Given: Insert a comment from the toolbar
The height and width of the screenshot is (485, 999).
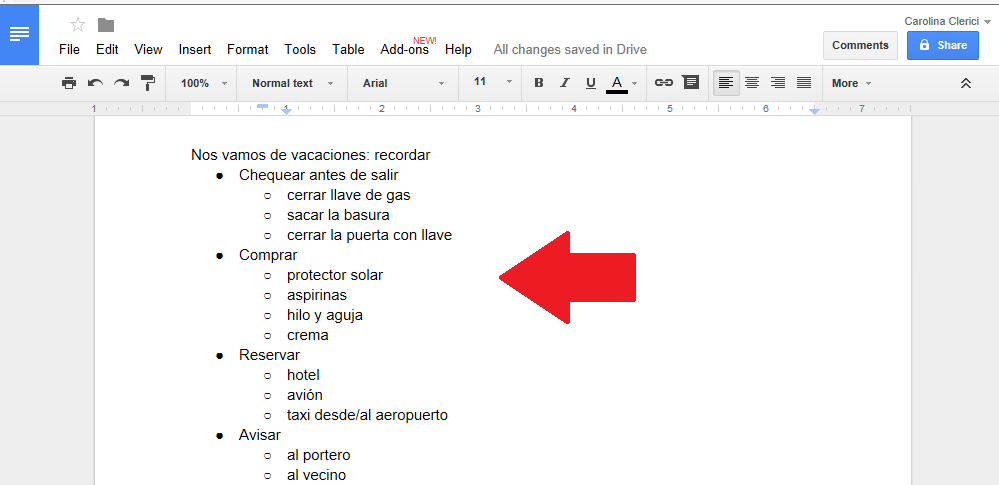Looking at the screenshot, I should [x=690, y=83].
